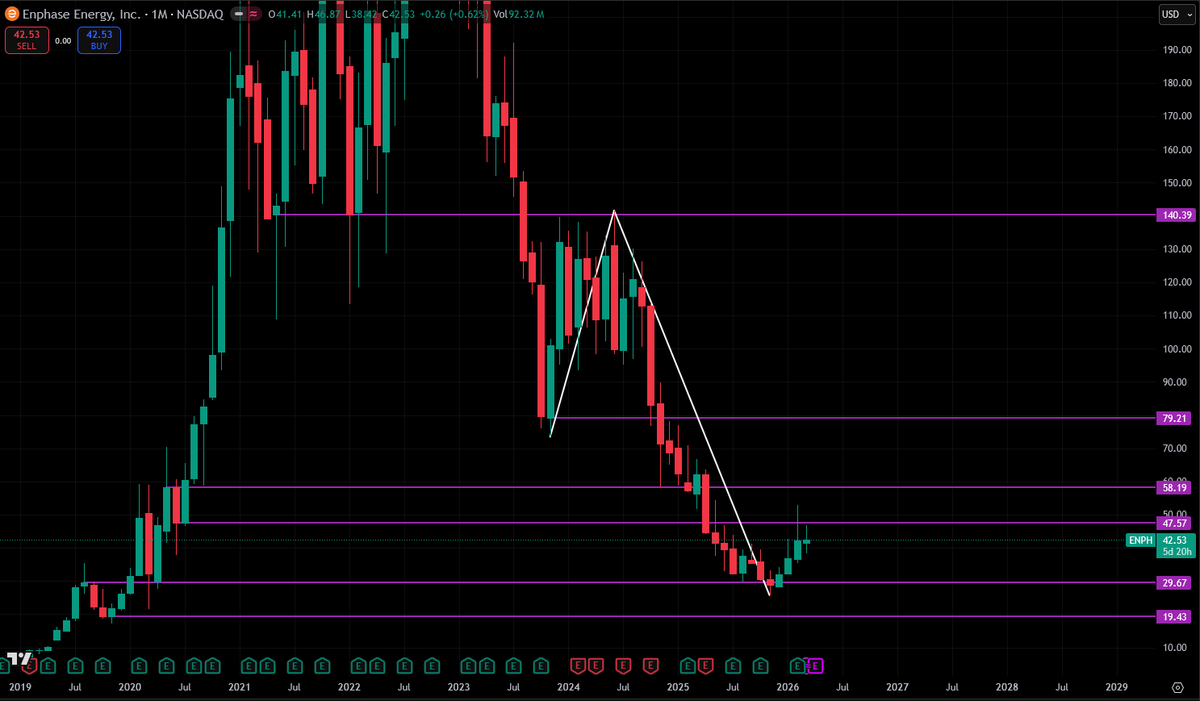The height and width of the screenshot is (701, 1200).
Task: Click the 2028 time axis label
Action: click(x=1007, y=688)
